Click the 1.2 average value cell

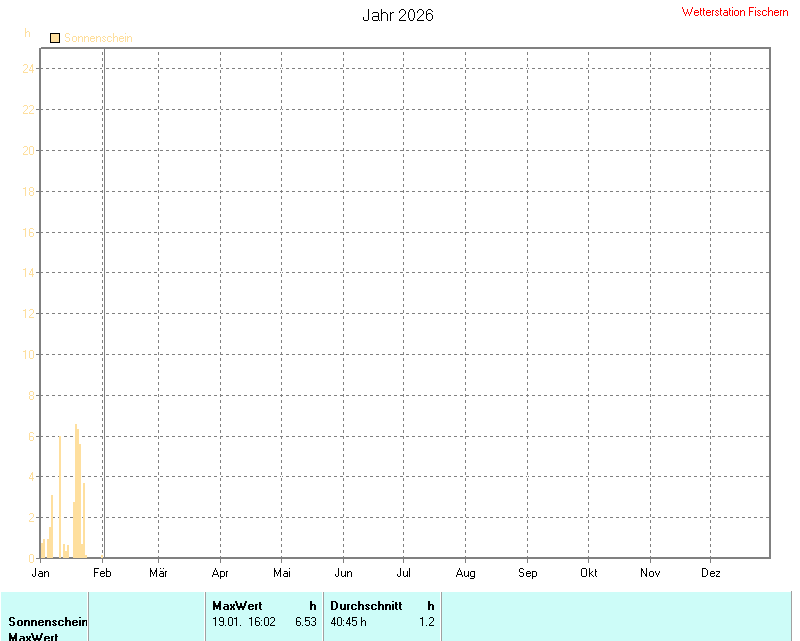426,621
